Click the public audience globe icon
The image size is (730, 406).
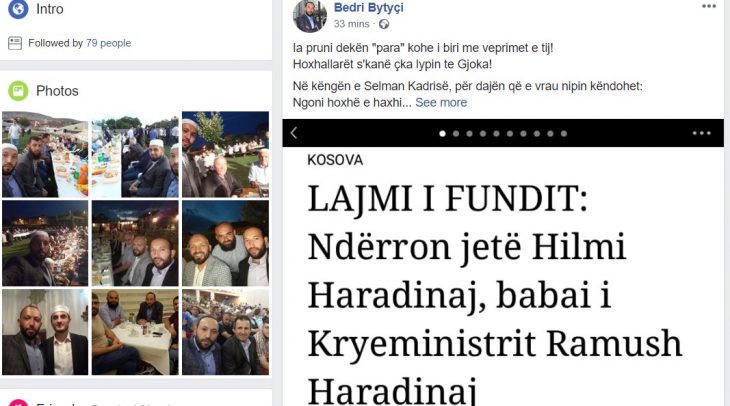pyautogui.click(x=384, y=24)
